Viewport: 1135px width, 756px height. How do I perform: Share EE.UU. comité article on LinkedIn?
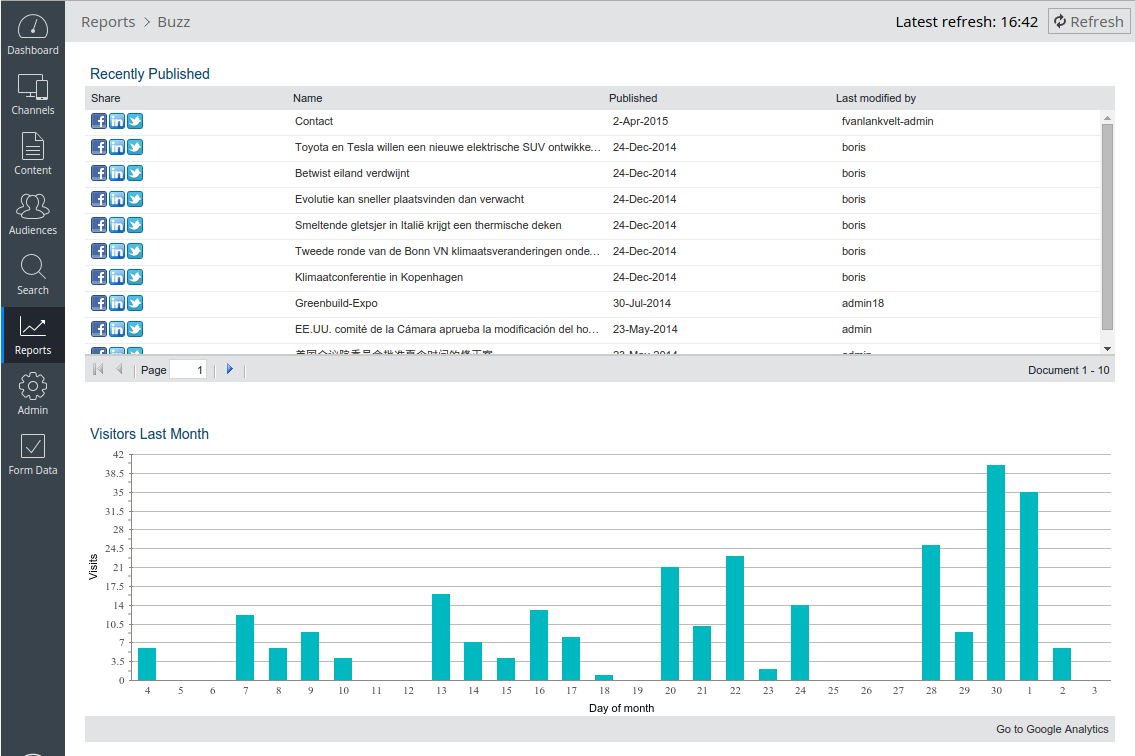click(x=117, y=329)
